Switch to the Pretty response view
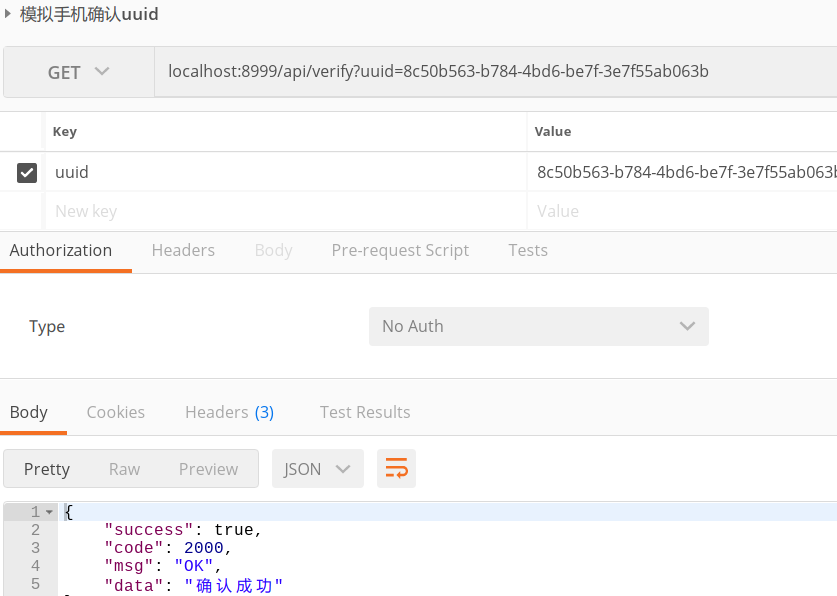The width and height of the screenshot is (837, 596). coord(46,468)
